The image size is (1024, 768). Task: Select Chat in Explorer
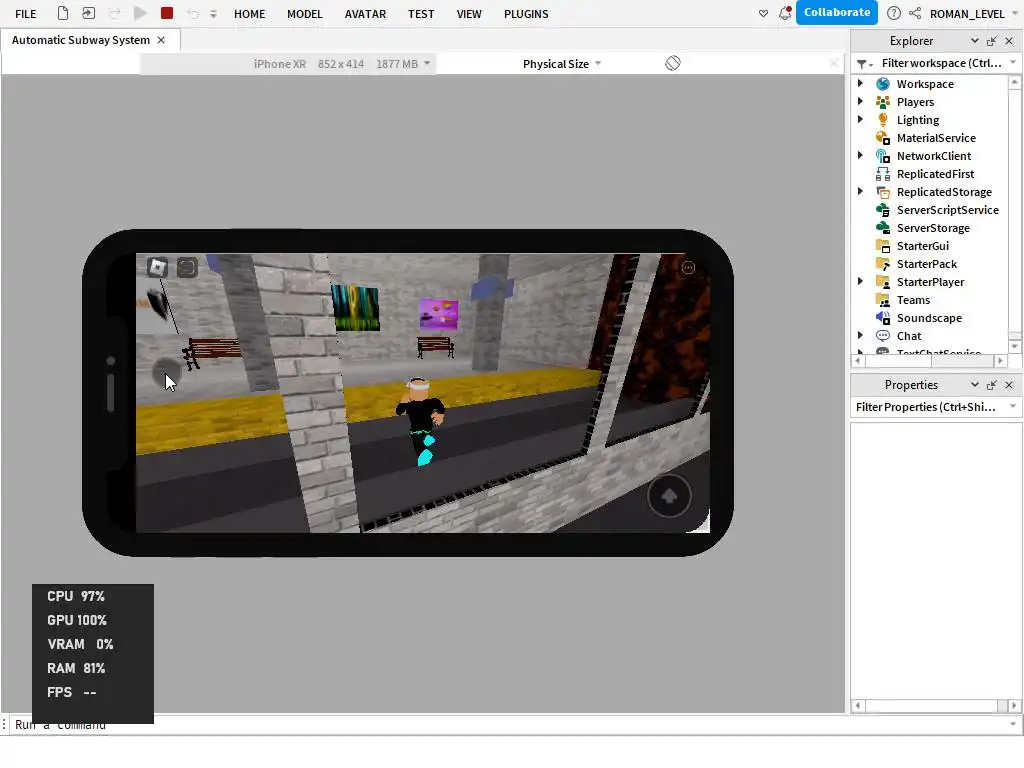pos(908,336)
